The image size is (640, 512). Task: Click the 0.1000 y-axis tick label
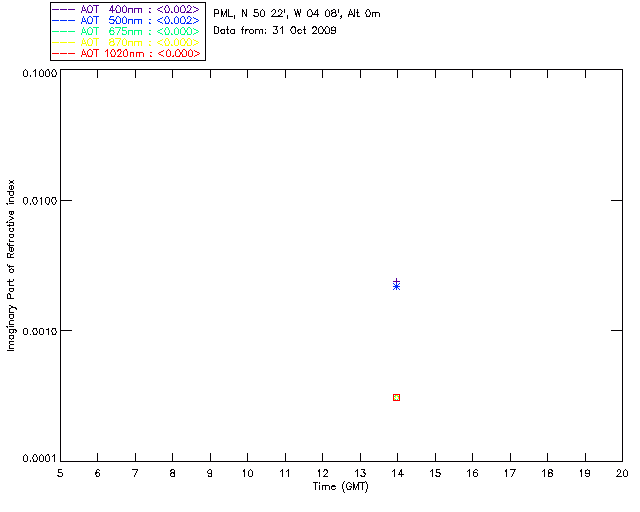40,73
